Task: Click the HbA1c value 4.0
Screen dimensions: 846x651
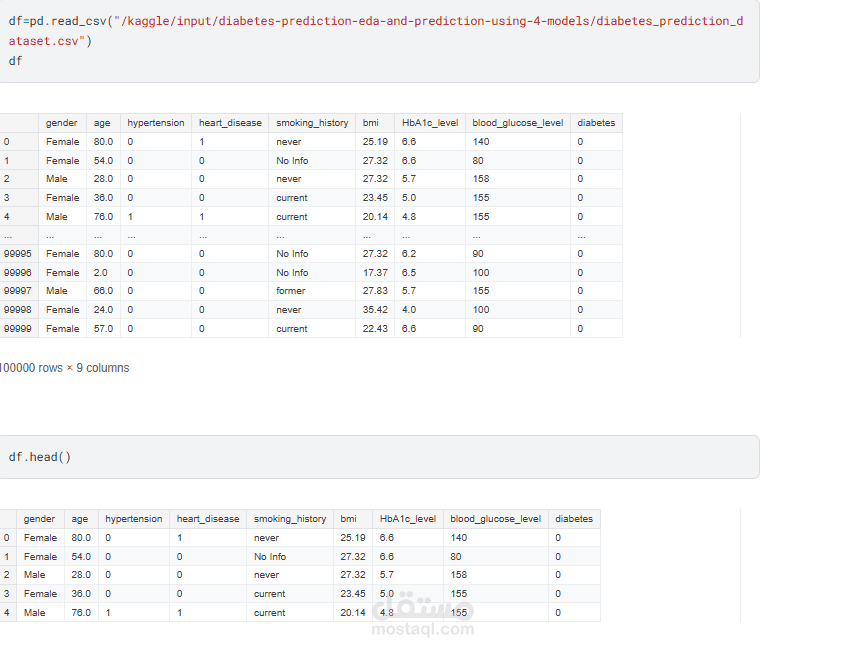Action: (409, 310)
